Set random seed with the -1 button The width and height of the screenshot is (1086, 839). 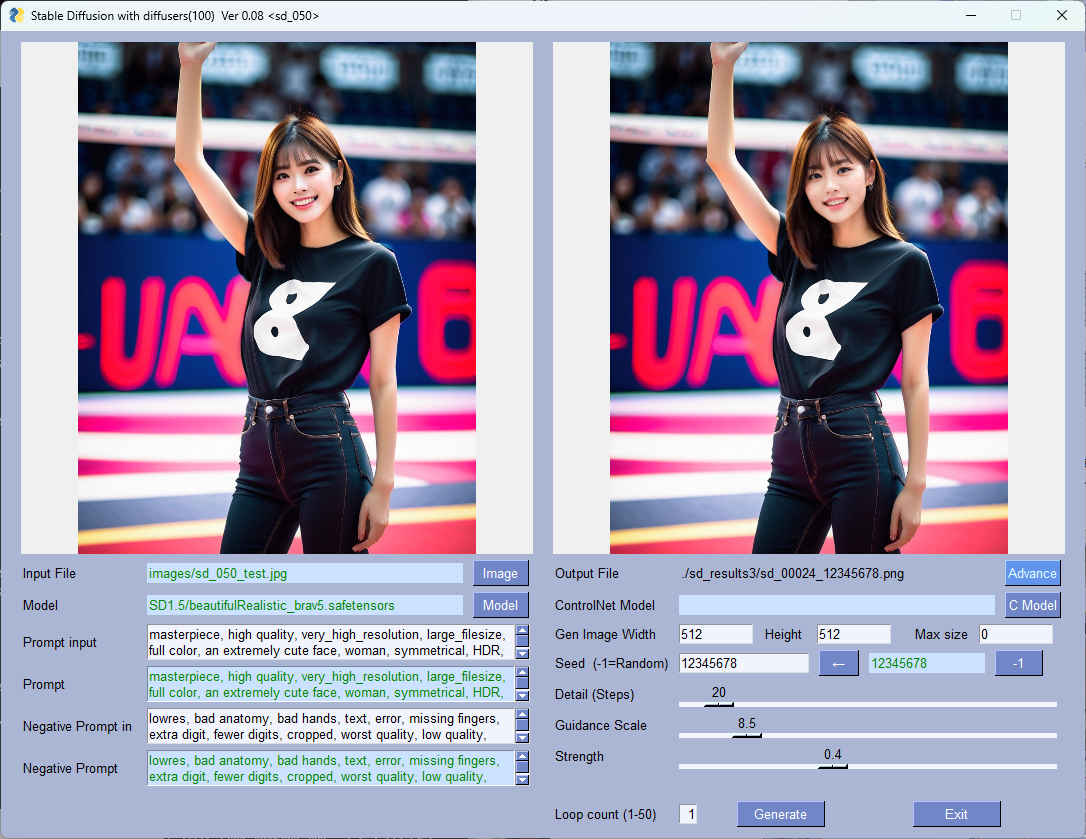[1018, 663]
